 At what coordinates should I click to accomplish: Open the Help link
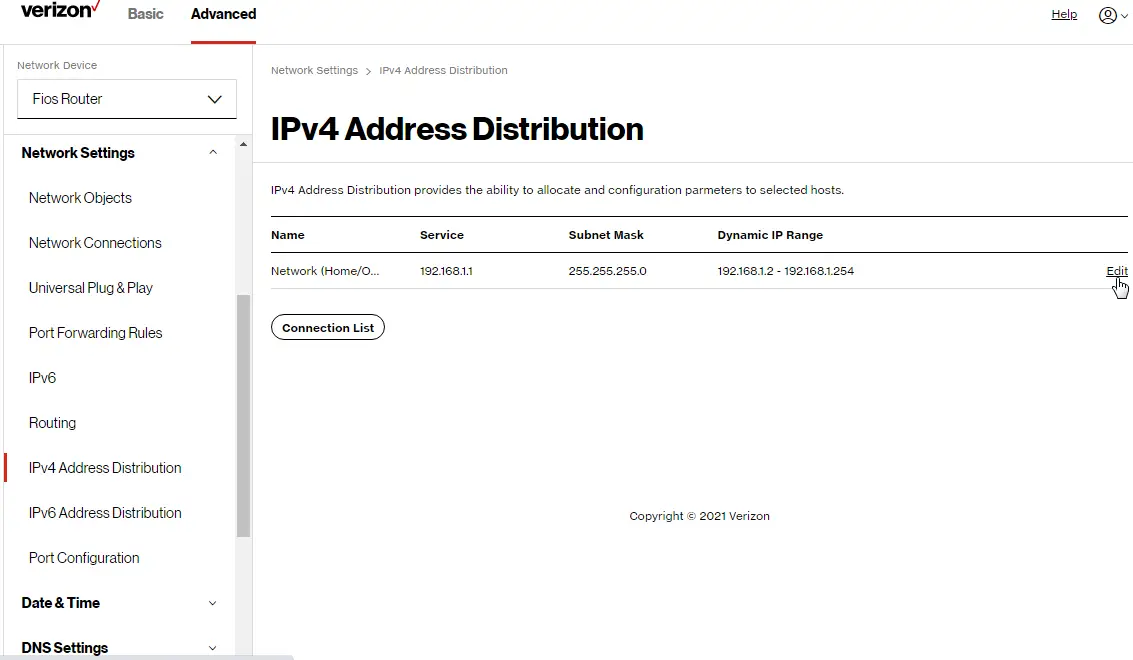[1064, 14]
